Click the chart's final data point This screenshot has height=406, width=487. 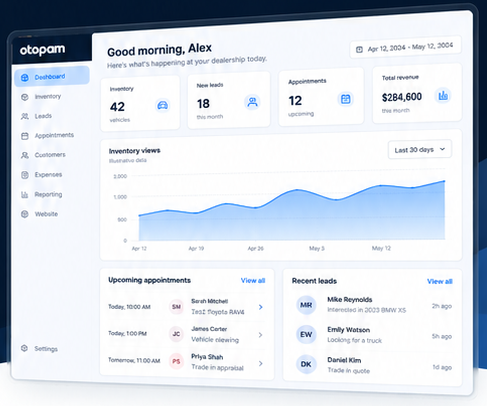pos(444,181)
